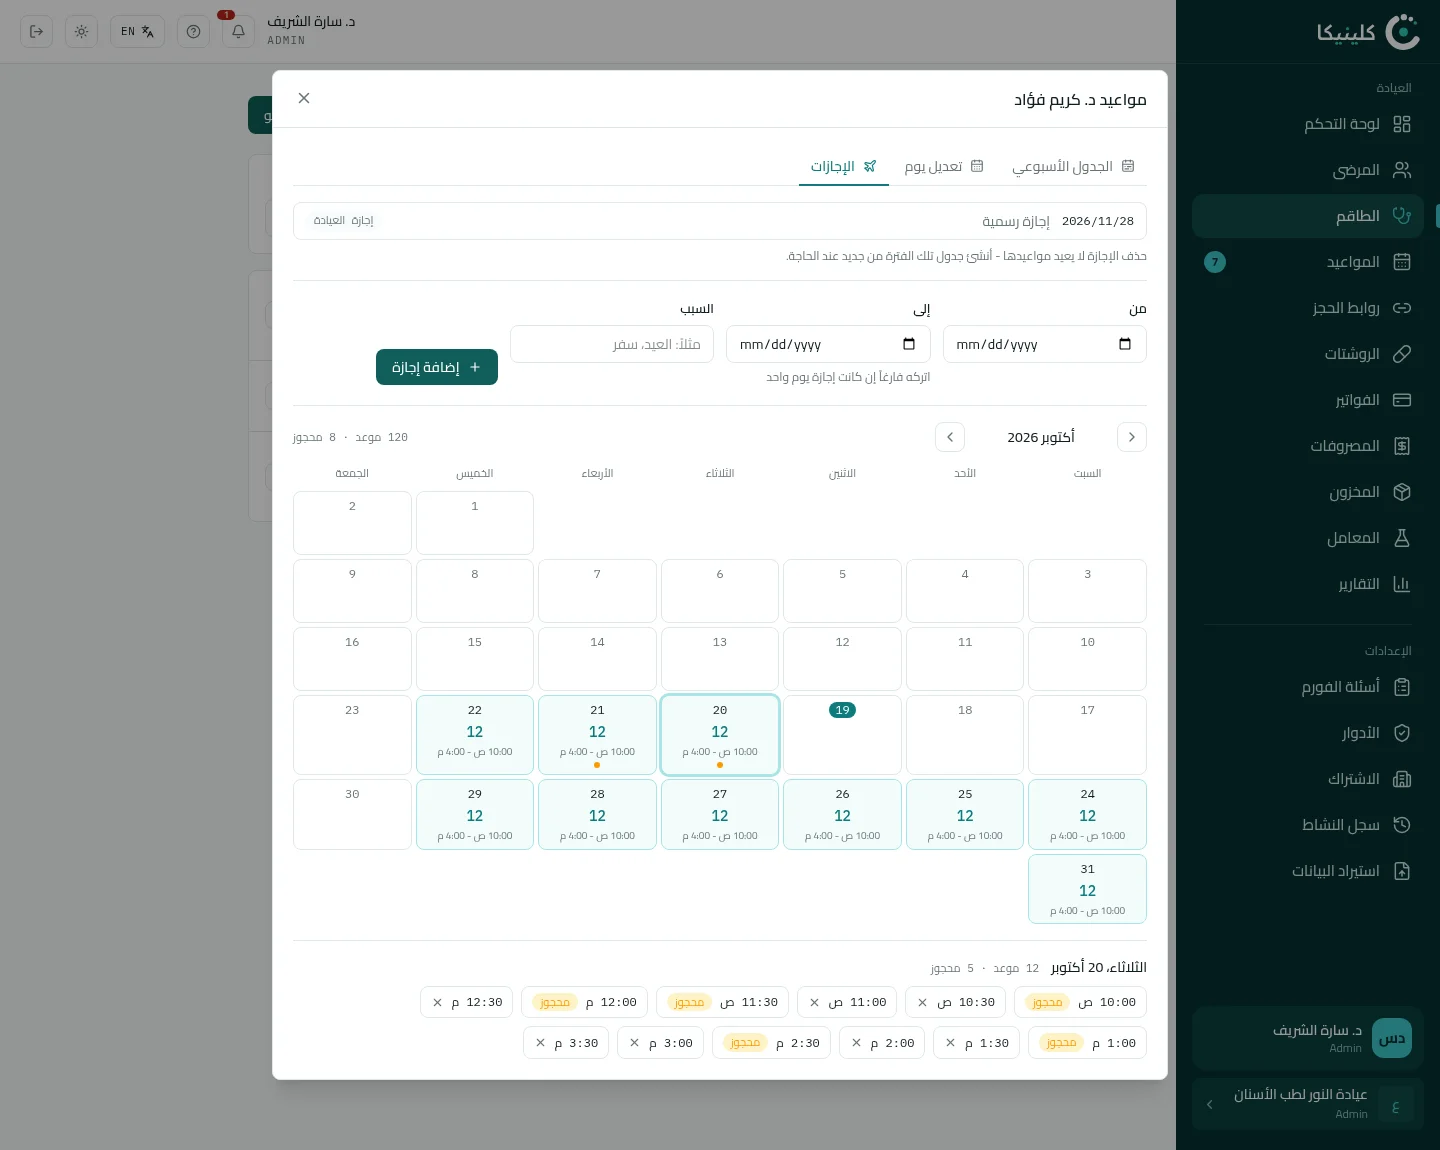Expand the عيادة النور لطب الأسنان clinic switcher
This screenshot has width=1440, height=1150.
1308,1104
